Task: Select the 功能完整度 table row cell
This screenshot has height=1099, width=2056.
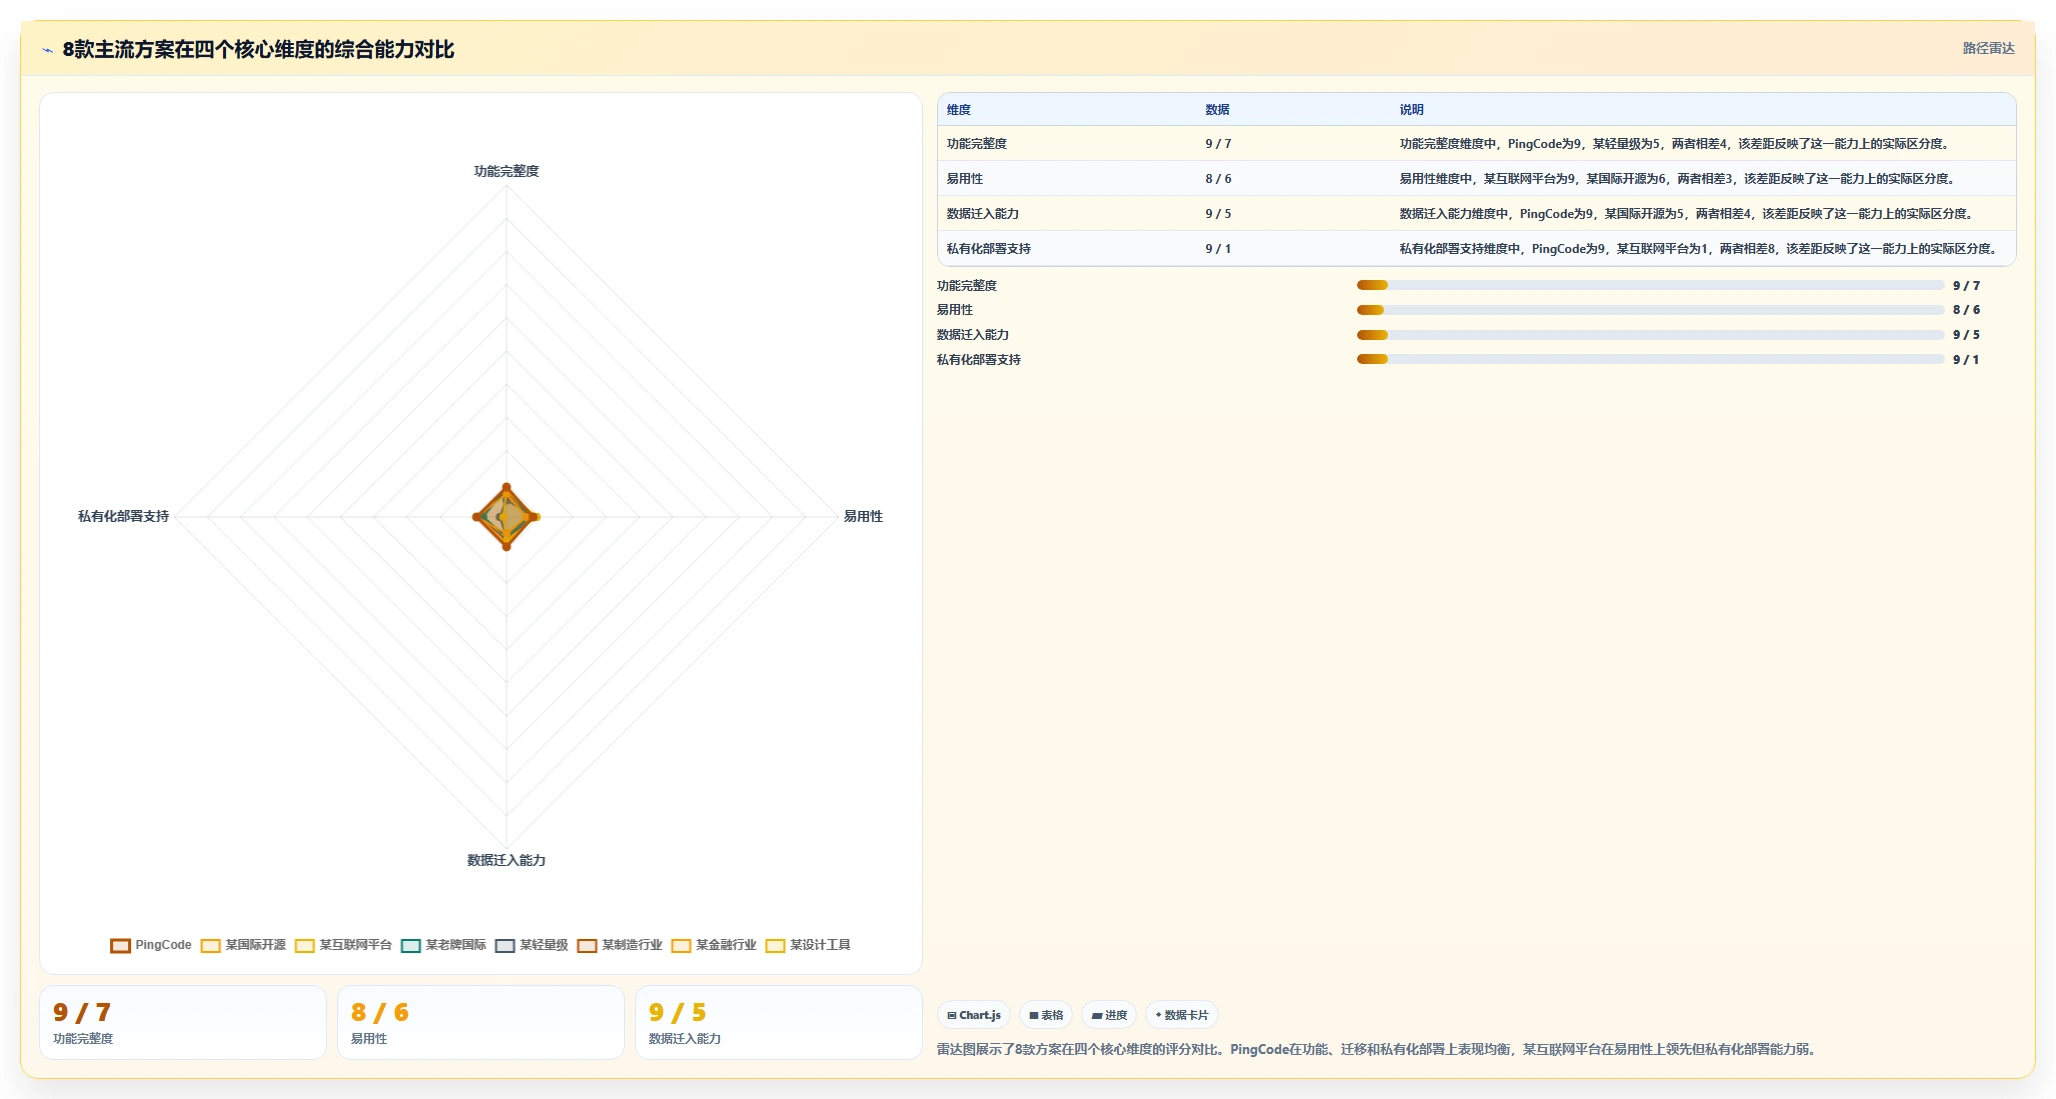Action: coord(977,144)
